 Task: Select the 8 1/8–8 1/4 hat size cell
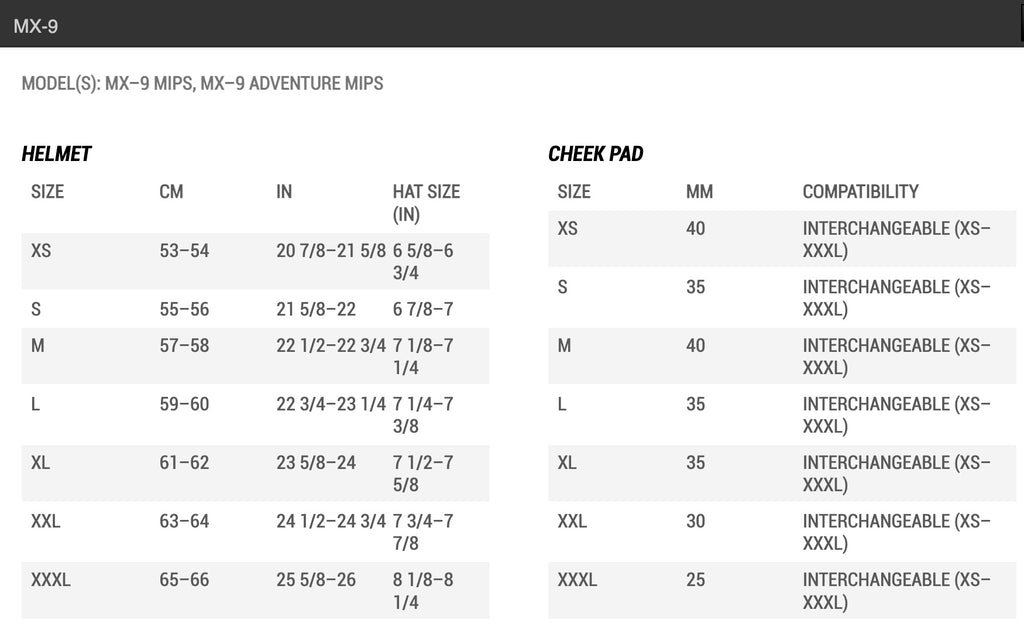coord(423,590)
